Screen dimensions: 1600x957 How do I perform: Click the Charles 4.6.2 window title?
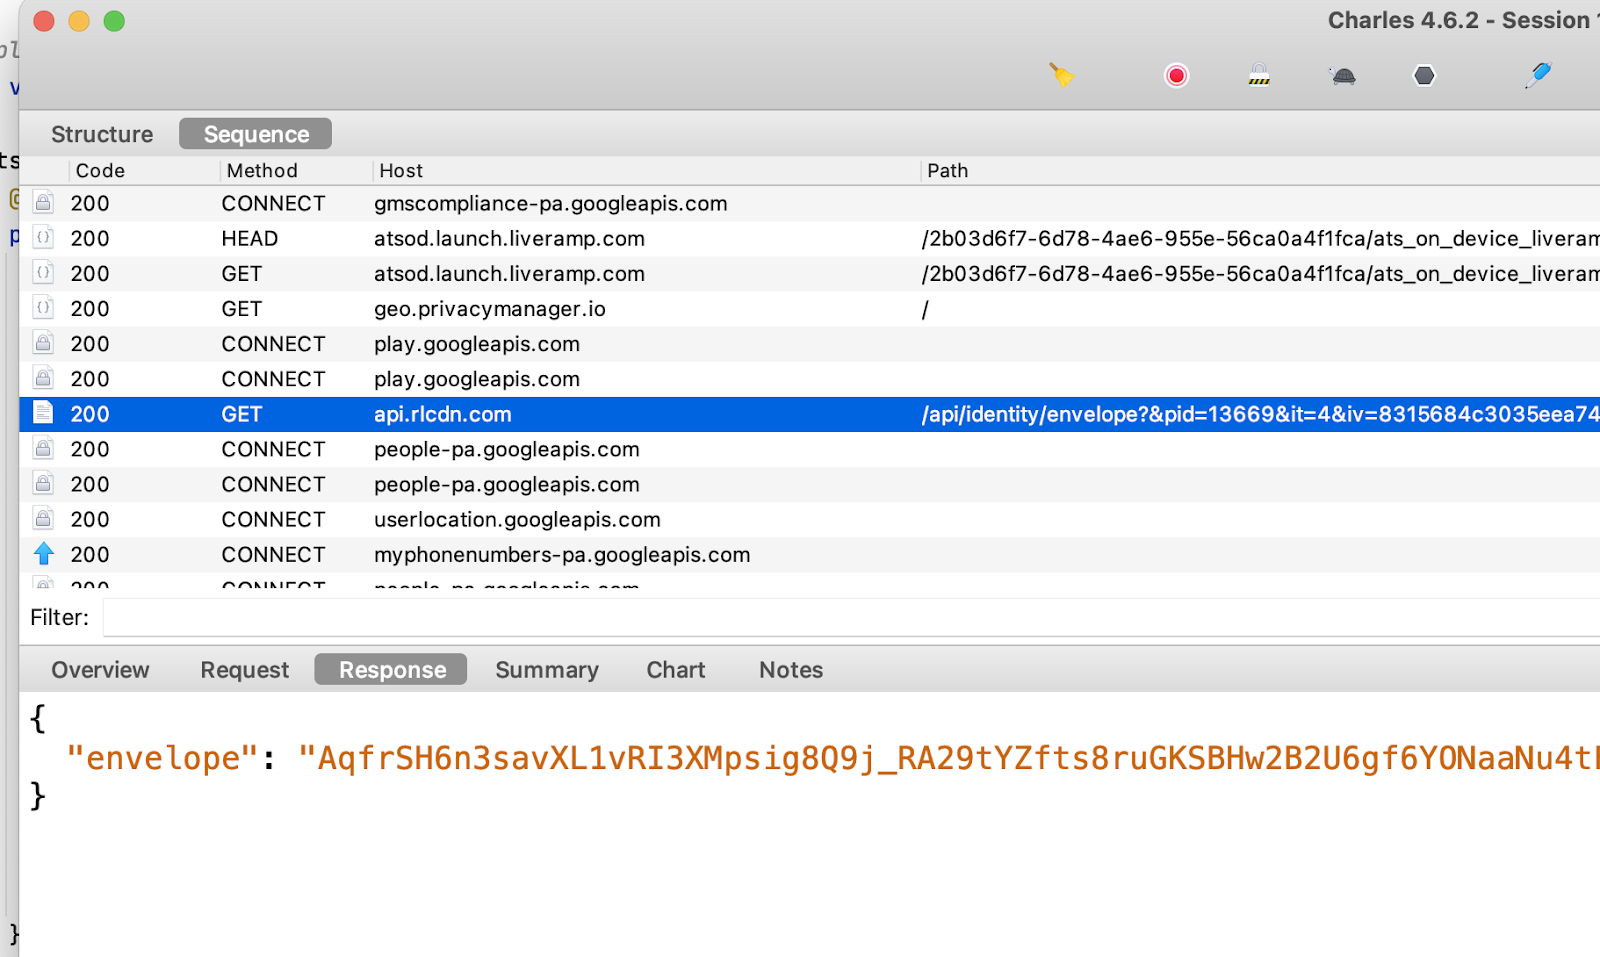pyautogui.click(x=1464, y=20)
